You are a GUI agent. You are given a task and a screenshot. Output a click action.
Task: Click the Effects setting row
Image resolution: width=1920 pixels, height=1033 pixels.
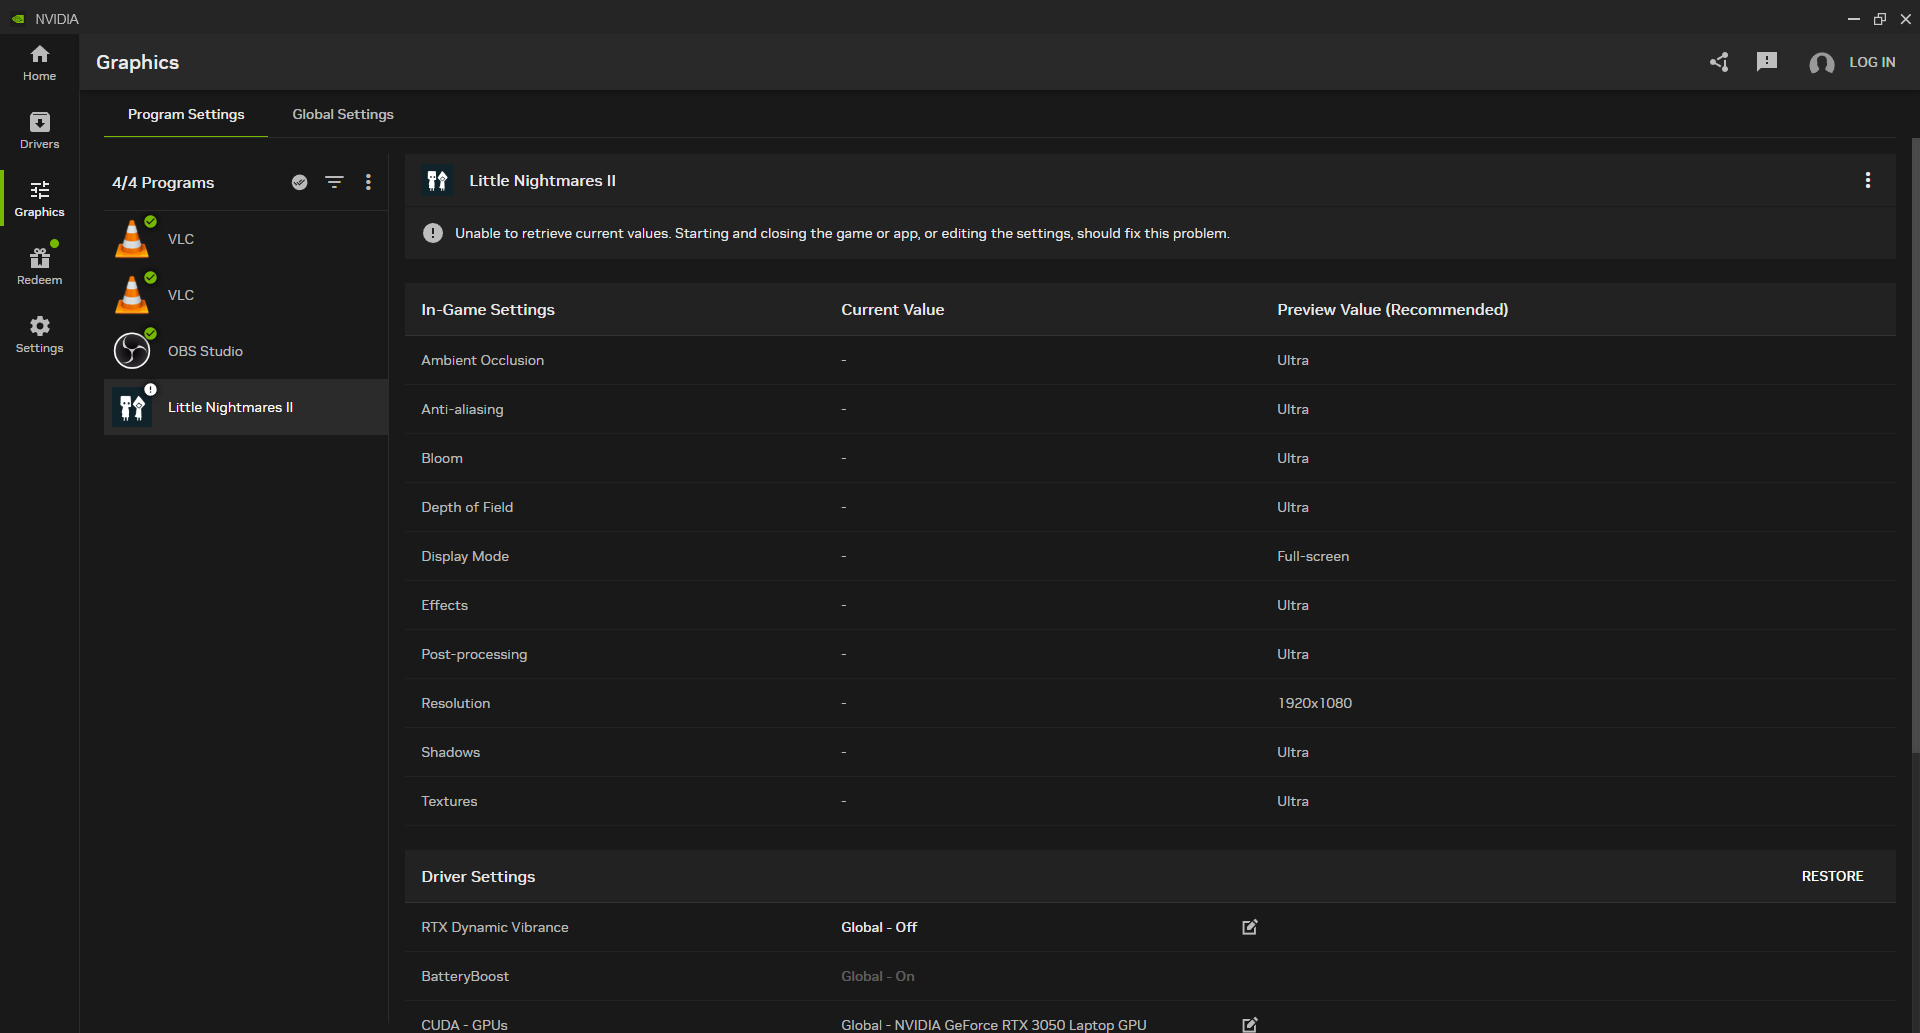pyautogui.click(x=1150, y=605)
